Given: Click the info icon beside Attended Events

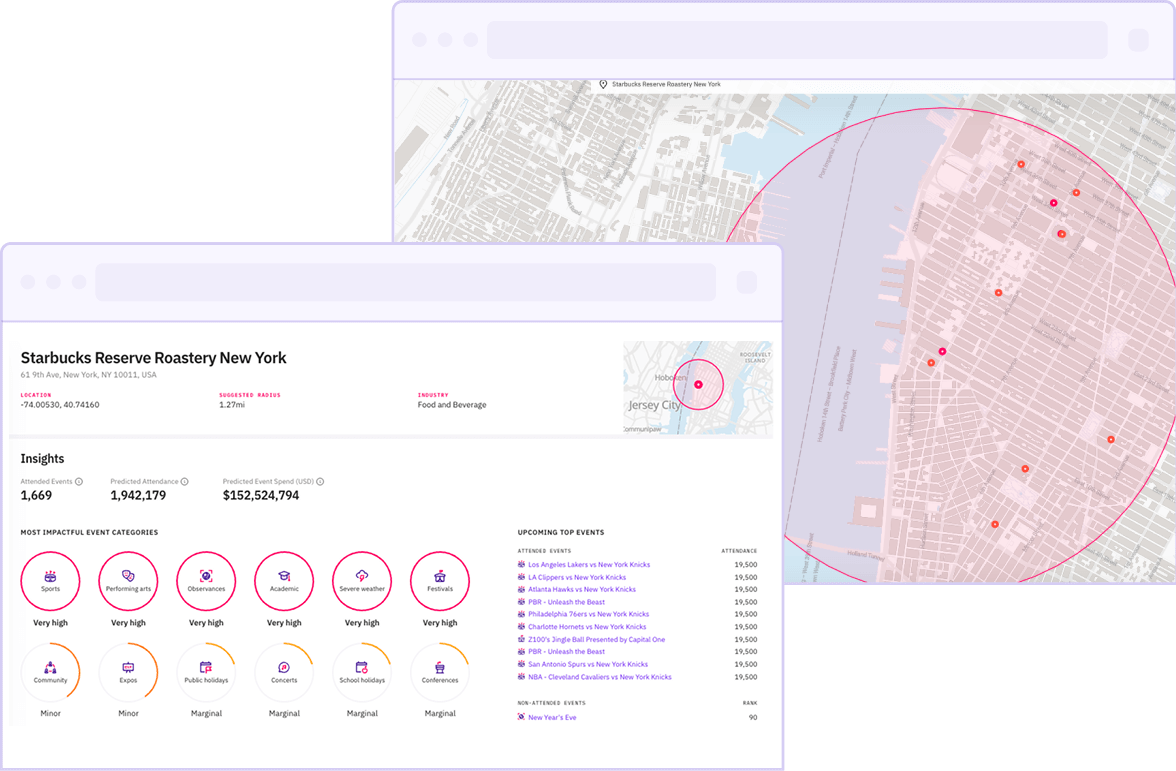Looking at the screenshot, I should (79, 482).
